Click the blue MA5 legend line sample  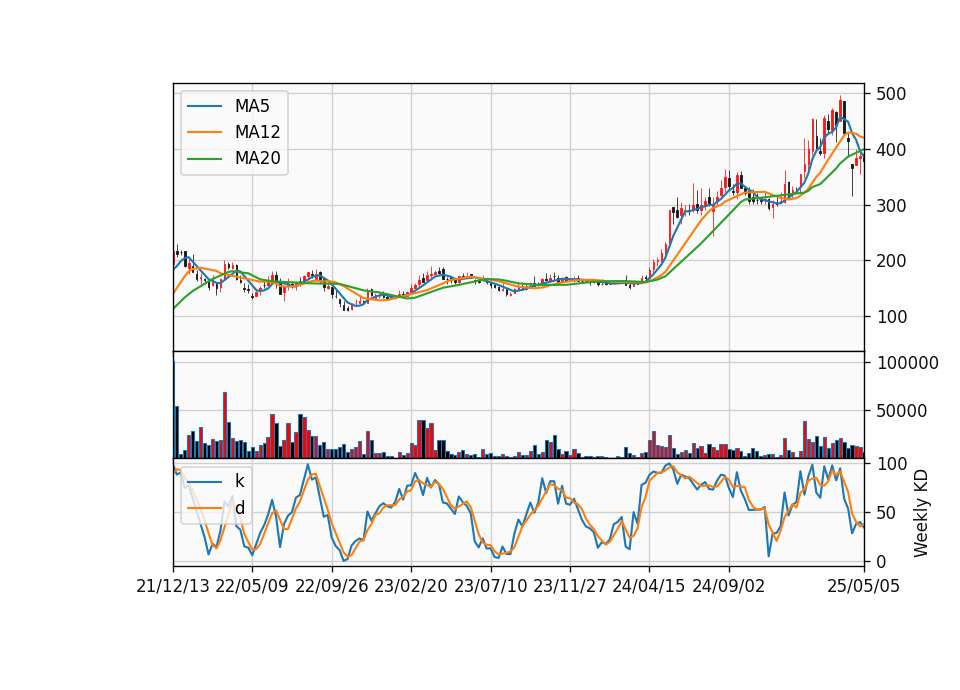click(x=204, y=106)
